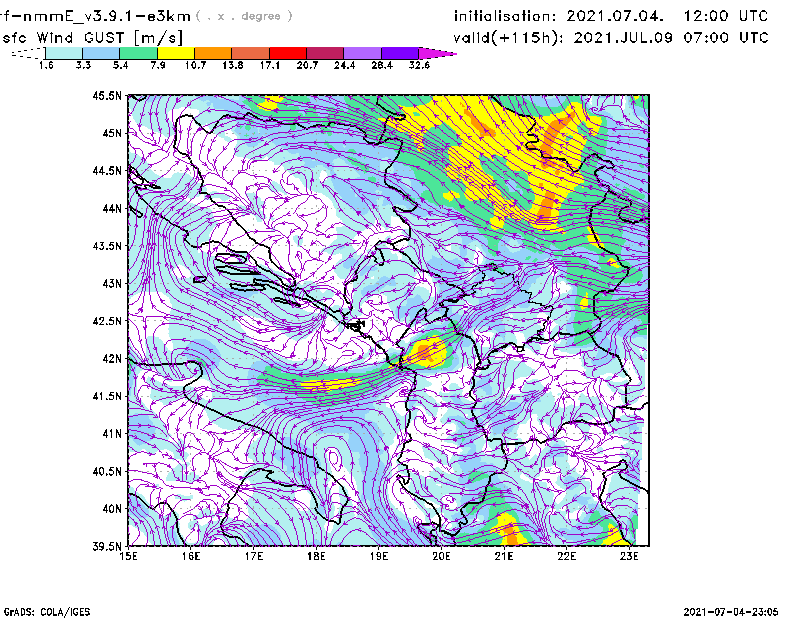Click the 17E longitude label
Viewport: 800px width, 618px height.
[x=254, y=556]
